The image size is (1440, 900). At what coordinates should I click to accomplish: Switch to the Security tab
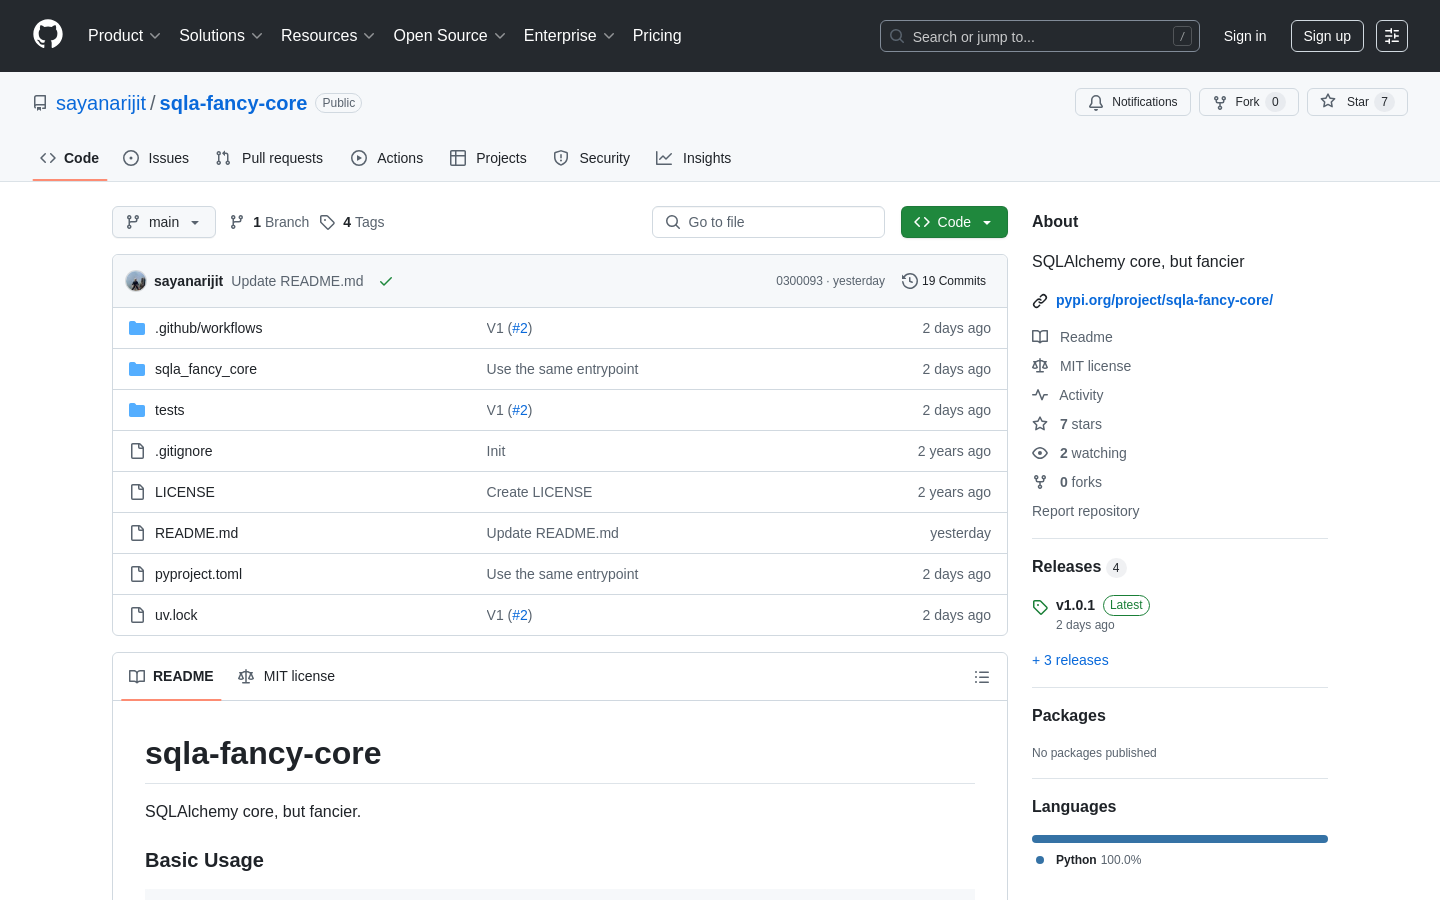pyautogui.click(x=592, y=158)
